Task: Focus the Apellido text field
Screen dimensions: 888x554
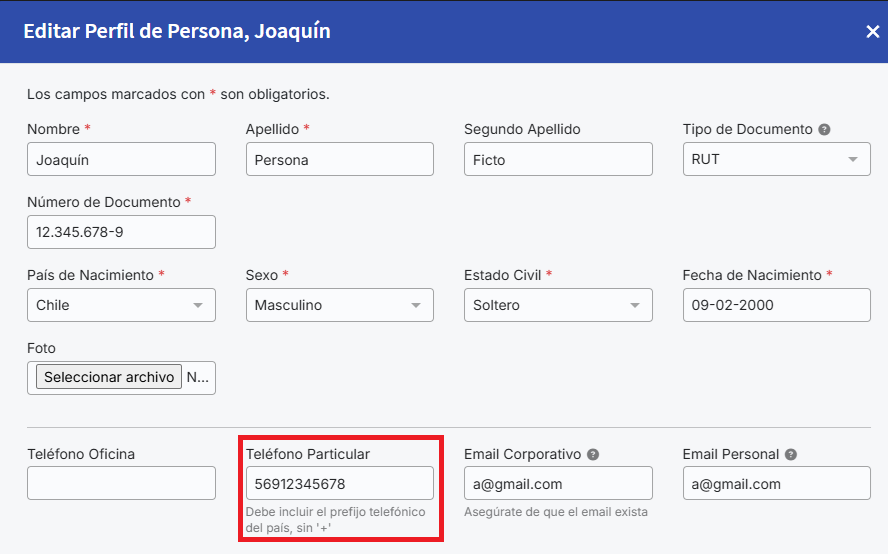Action: click(x=339, y=159)
